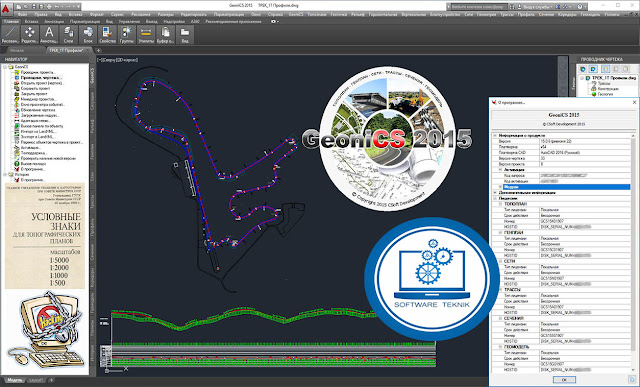Collapse ТОПОПЛАН license group
Image resolution: width=640 pixels, height=387 pixels.
point(500,204)
